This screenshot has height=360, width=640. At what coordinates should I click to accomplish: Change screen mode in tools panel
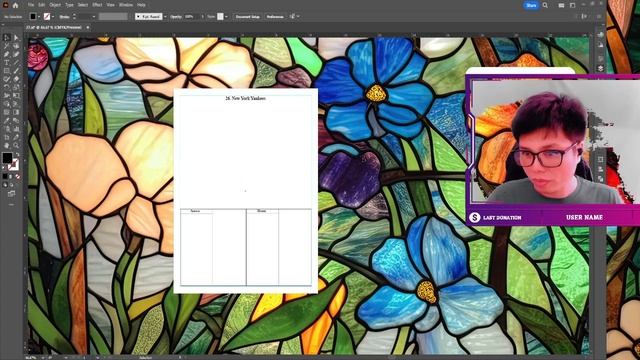pyautogui.click(x=11, y=194)
